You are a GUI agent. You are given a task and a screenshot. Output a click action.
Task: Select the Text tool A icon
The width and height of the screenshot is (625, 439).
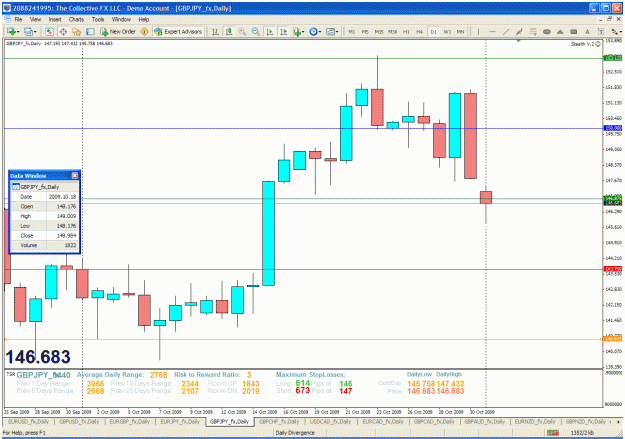pyautogui.click(x=587, y=31)
